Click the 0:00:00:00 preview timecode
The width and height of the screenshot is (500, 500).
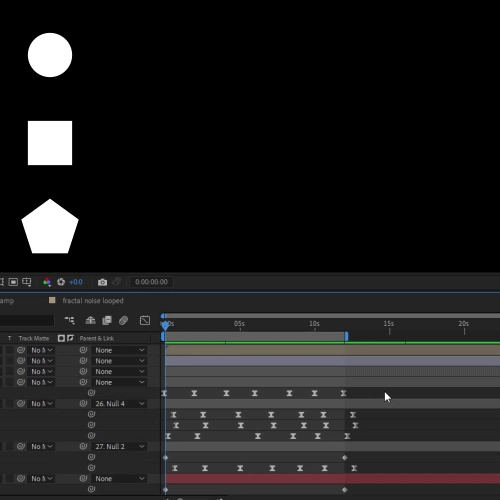coord(151,282)
